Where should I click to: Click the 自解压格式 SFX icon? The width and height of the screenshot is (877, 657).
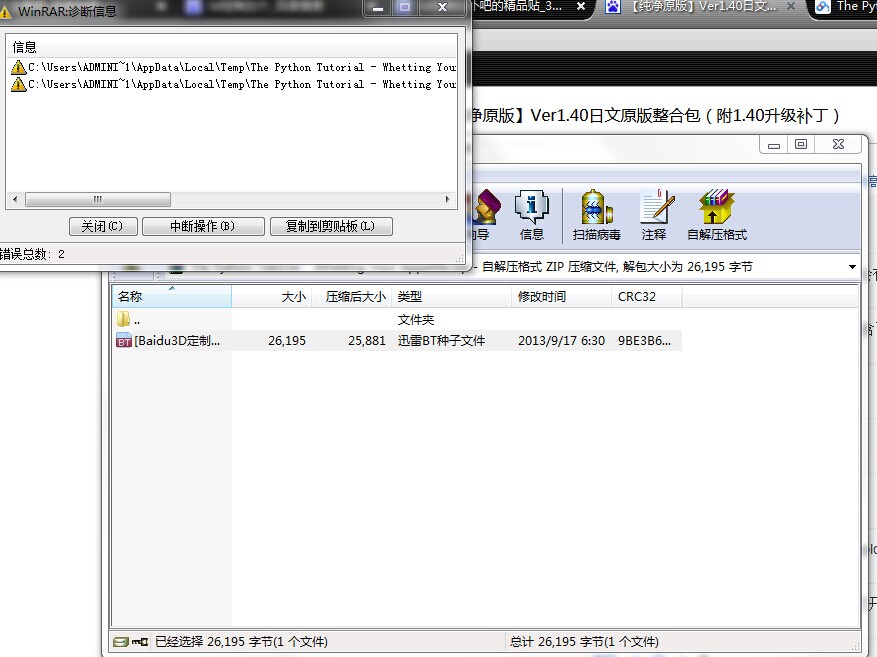click(x=716, y=215)
